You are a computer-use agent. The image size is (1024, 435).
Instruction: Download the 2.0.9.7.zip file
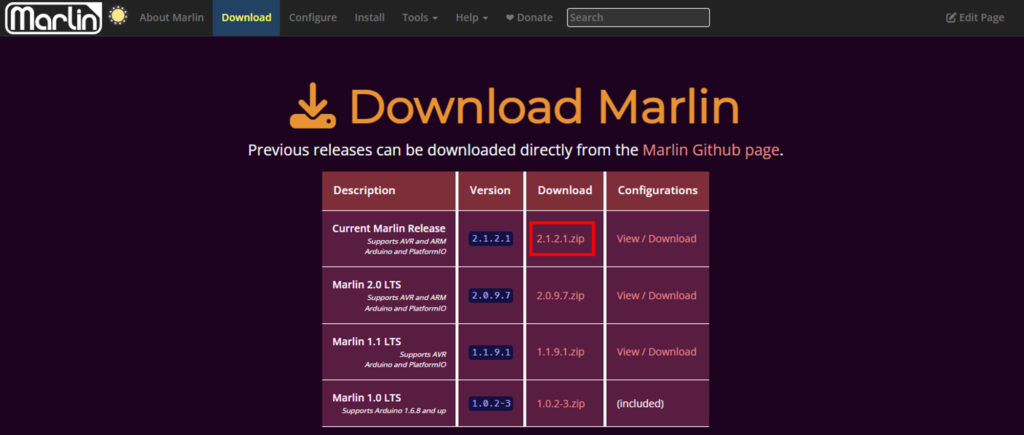tap(561, 295)
